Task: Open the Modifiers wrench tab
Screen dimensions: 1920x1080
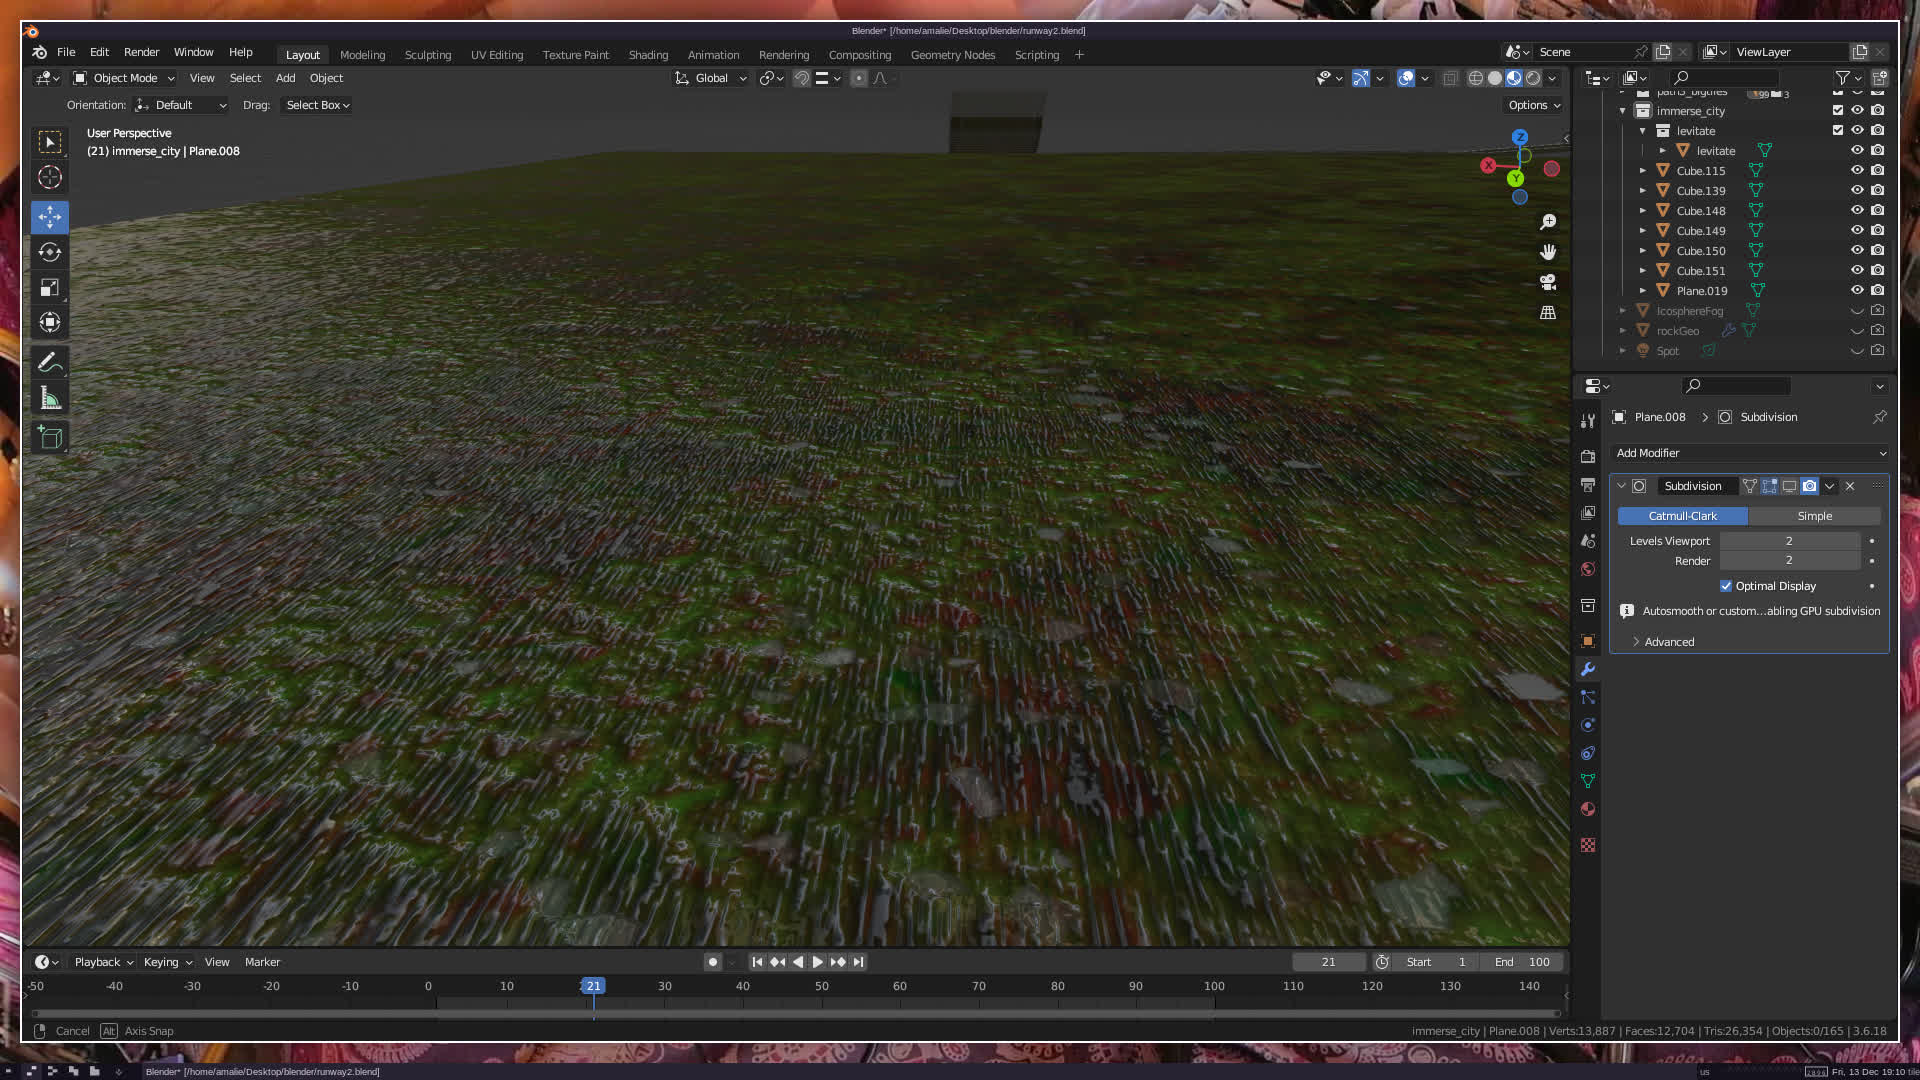Action: (1588, 669)
